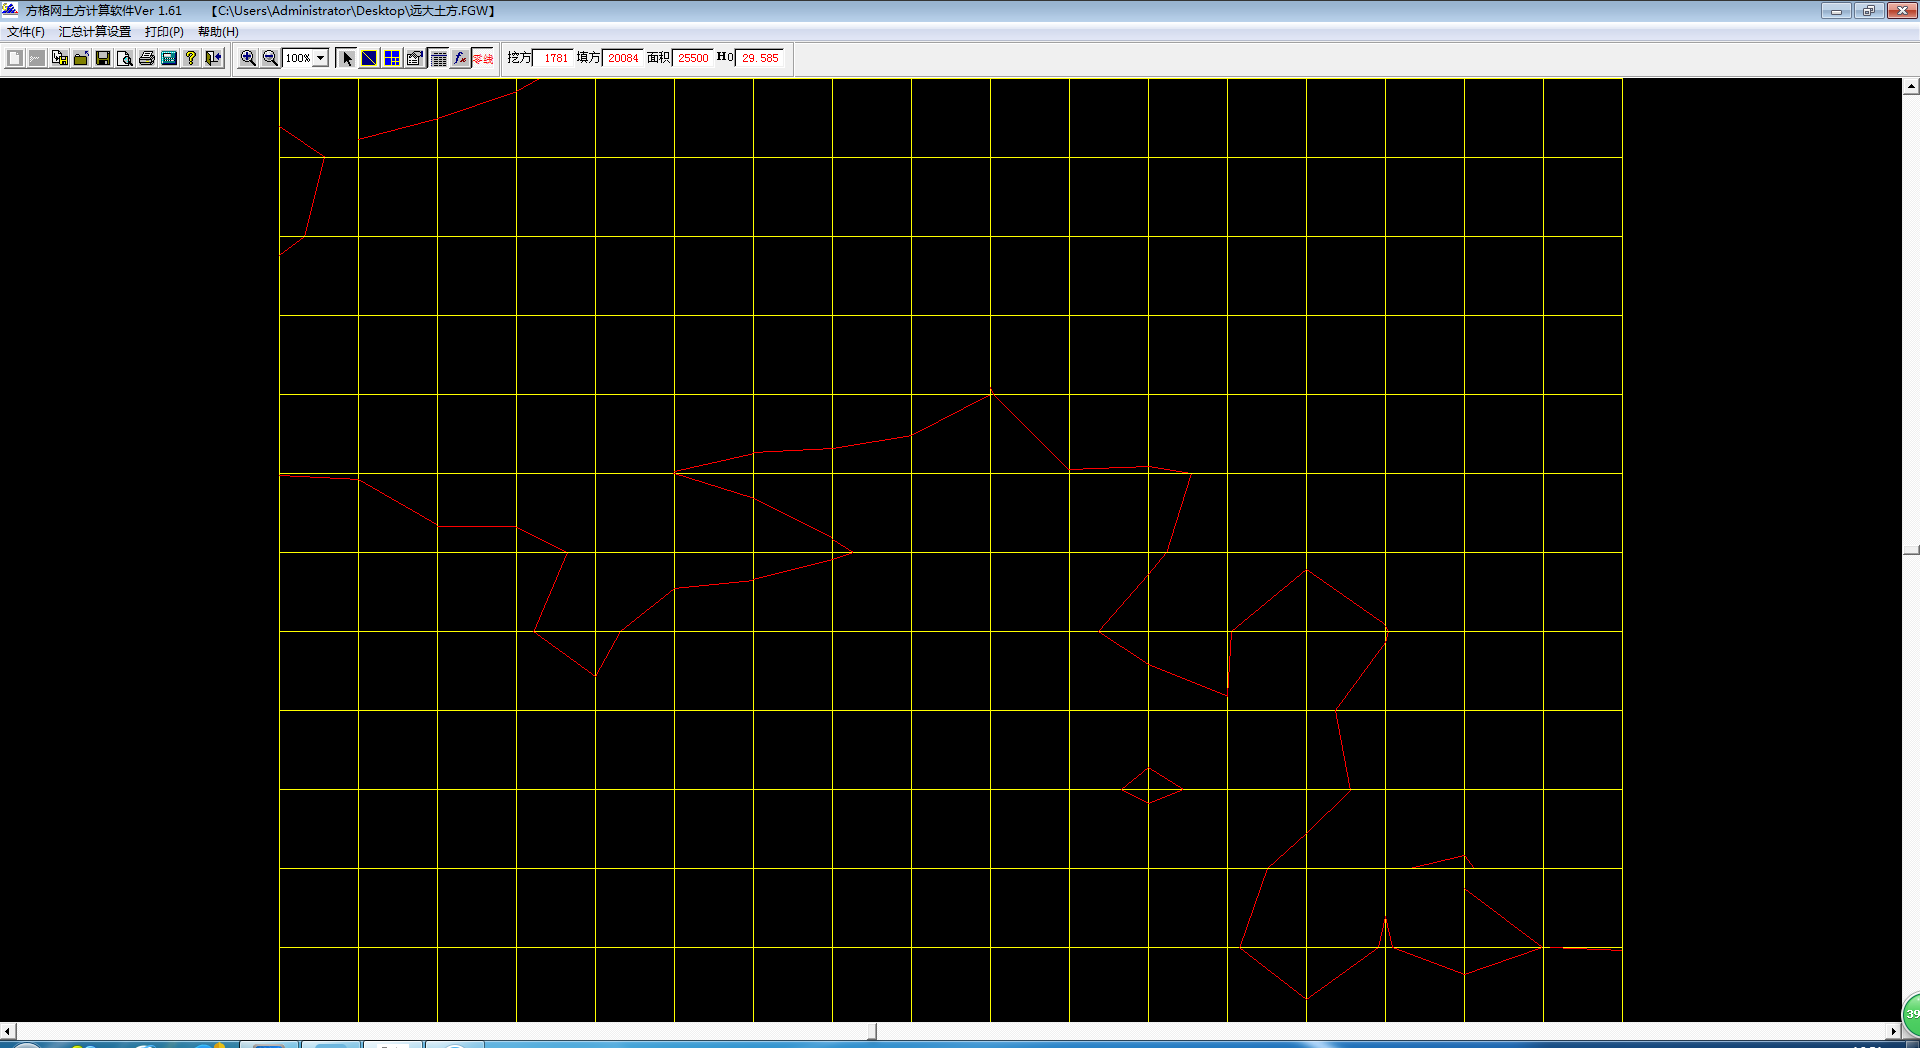Viewport: 1920px width, 1048px height.
Task: Click the vertical scrollbar up arrow
Action: coord(1911,87)
